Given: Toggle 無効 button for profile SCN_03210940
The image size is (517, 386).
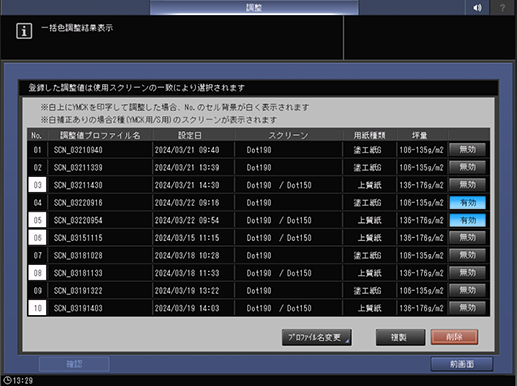Looking at the screenshot, I should 467,150.
